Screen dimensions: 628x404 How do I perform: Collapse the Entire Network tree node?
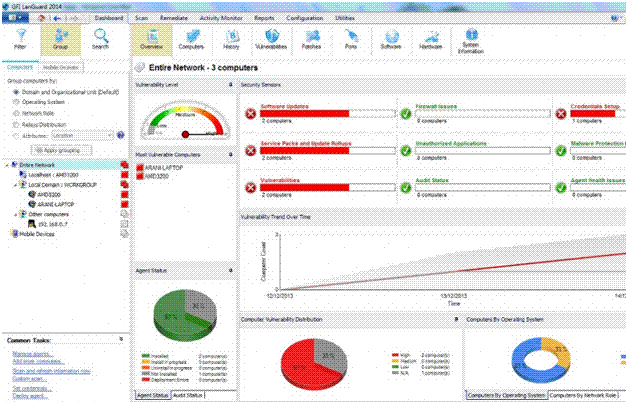(7, 165)
